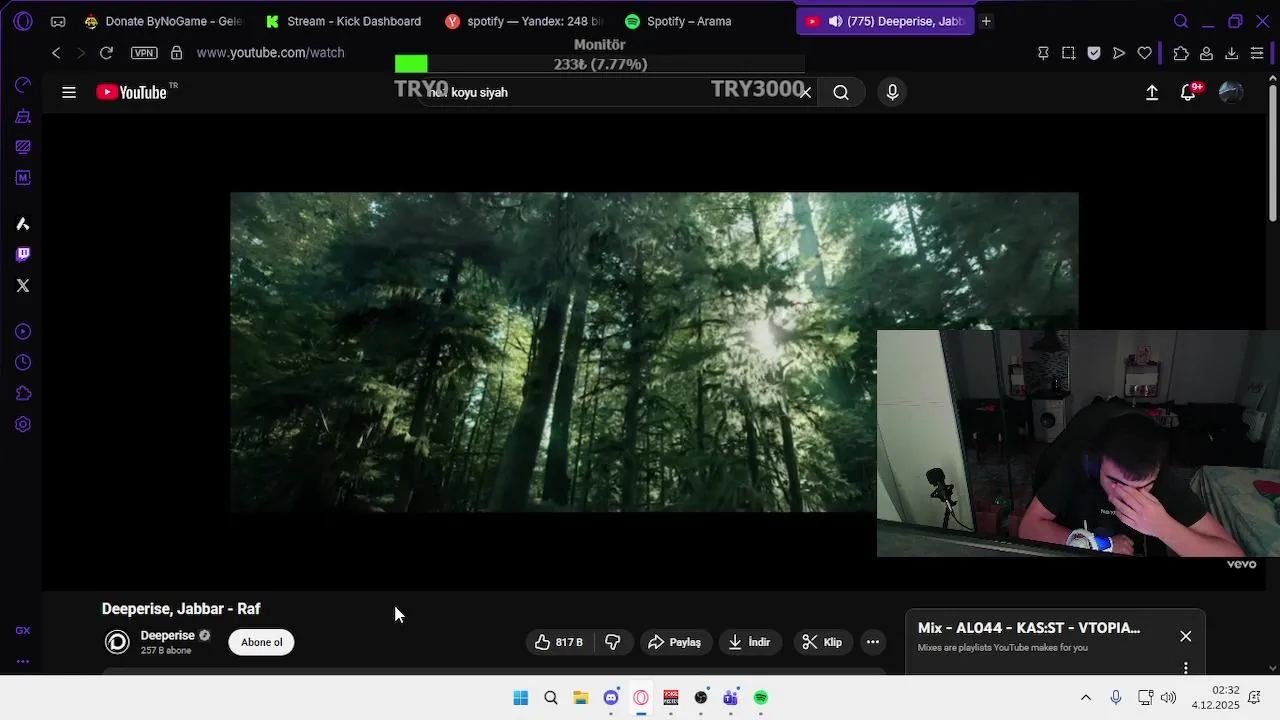Image resolution: width=1280 pixels, height=720 pixels.
Task: Open Spotify from the taskbar
Action: (761, 698)
